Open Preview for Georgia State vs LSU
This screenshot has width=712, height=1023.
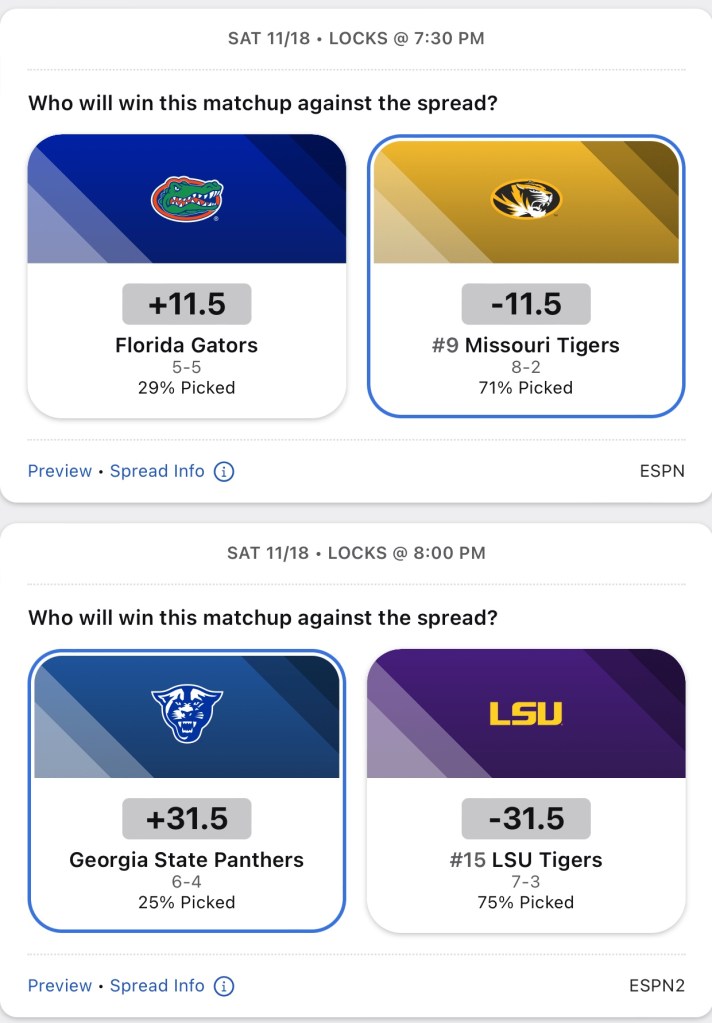[60, 986]
